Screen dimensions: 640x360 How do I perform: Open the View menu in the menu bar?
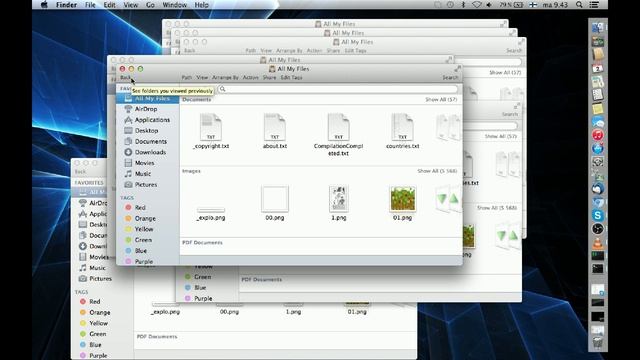131,5
